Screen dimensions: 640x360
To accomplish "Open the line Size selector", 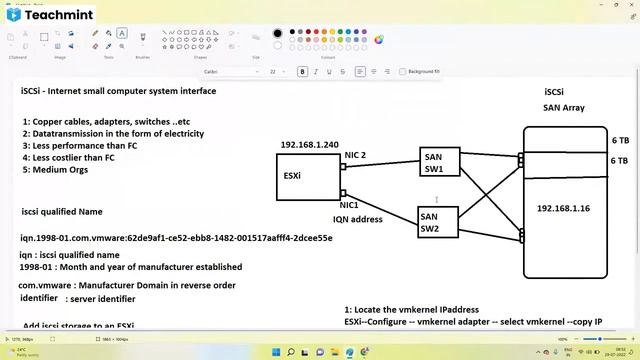I will click(256, 38).
